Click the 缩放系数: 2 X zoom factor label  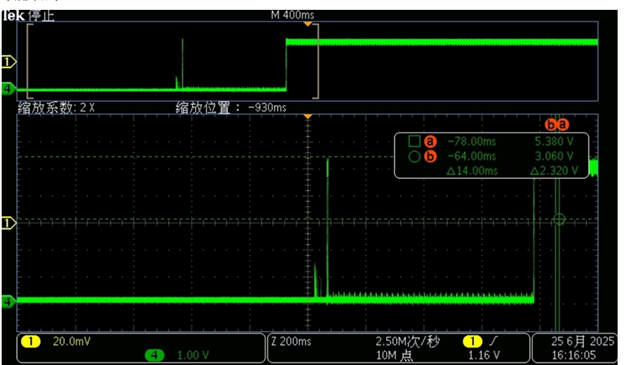click(56, 108)
